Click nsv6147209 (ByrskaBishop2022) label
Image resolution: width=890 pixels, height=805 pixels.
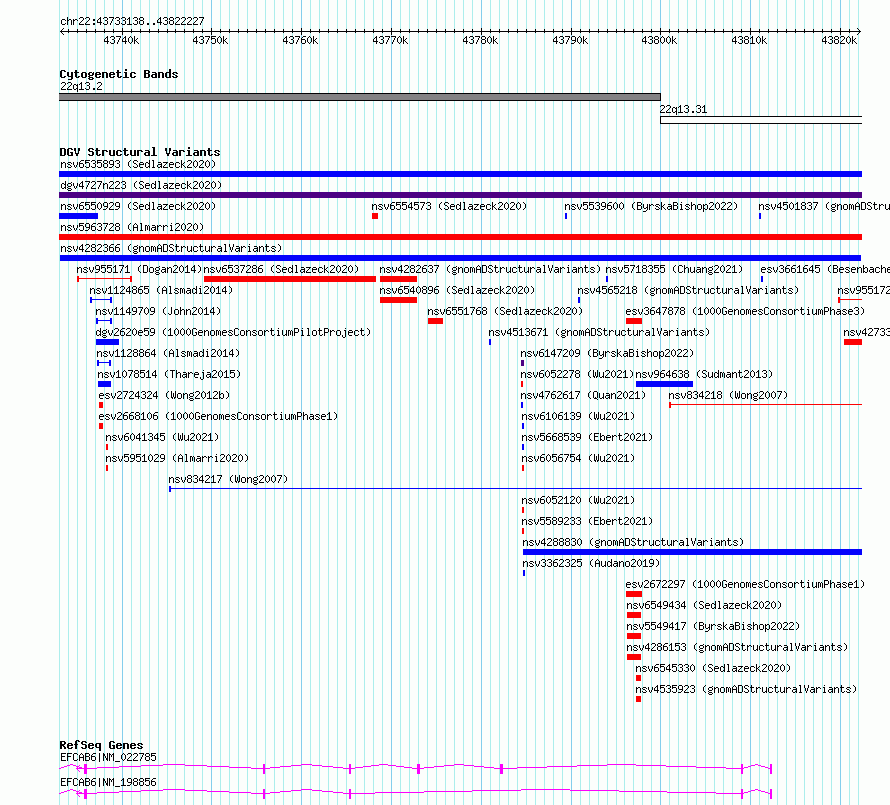point(607,354)
